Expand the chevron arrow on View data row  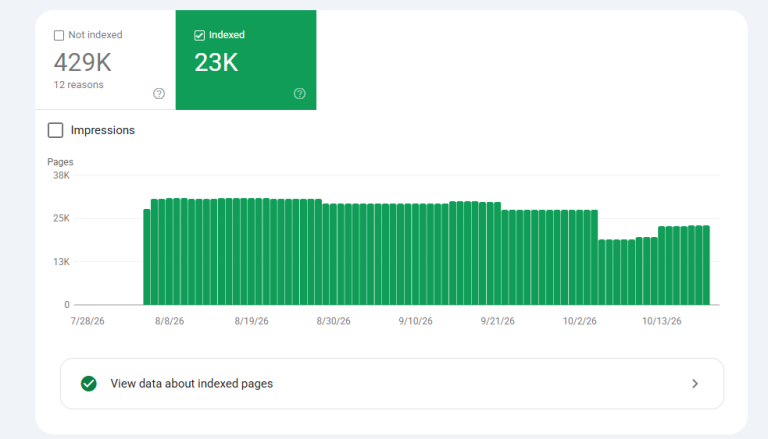tap(695, 384)
